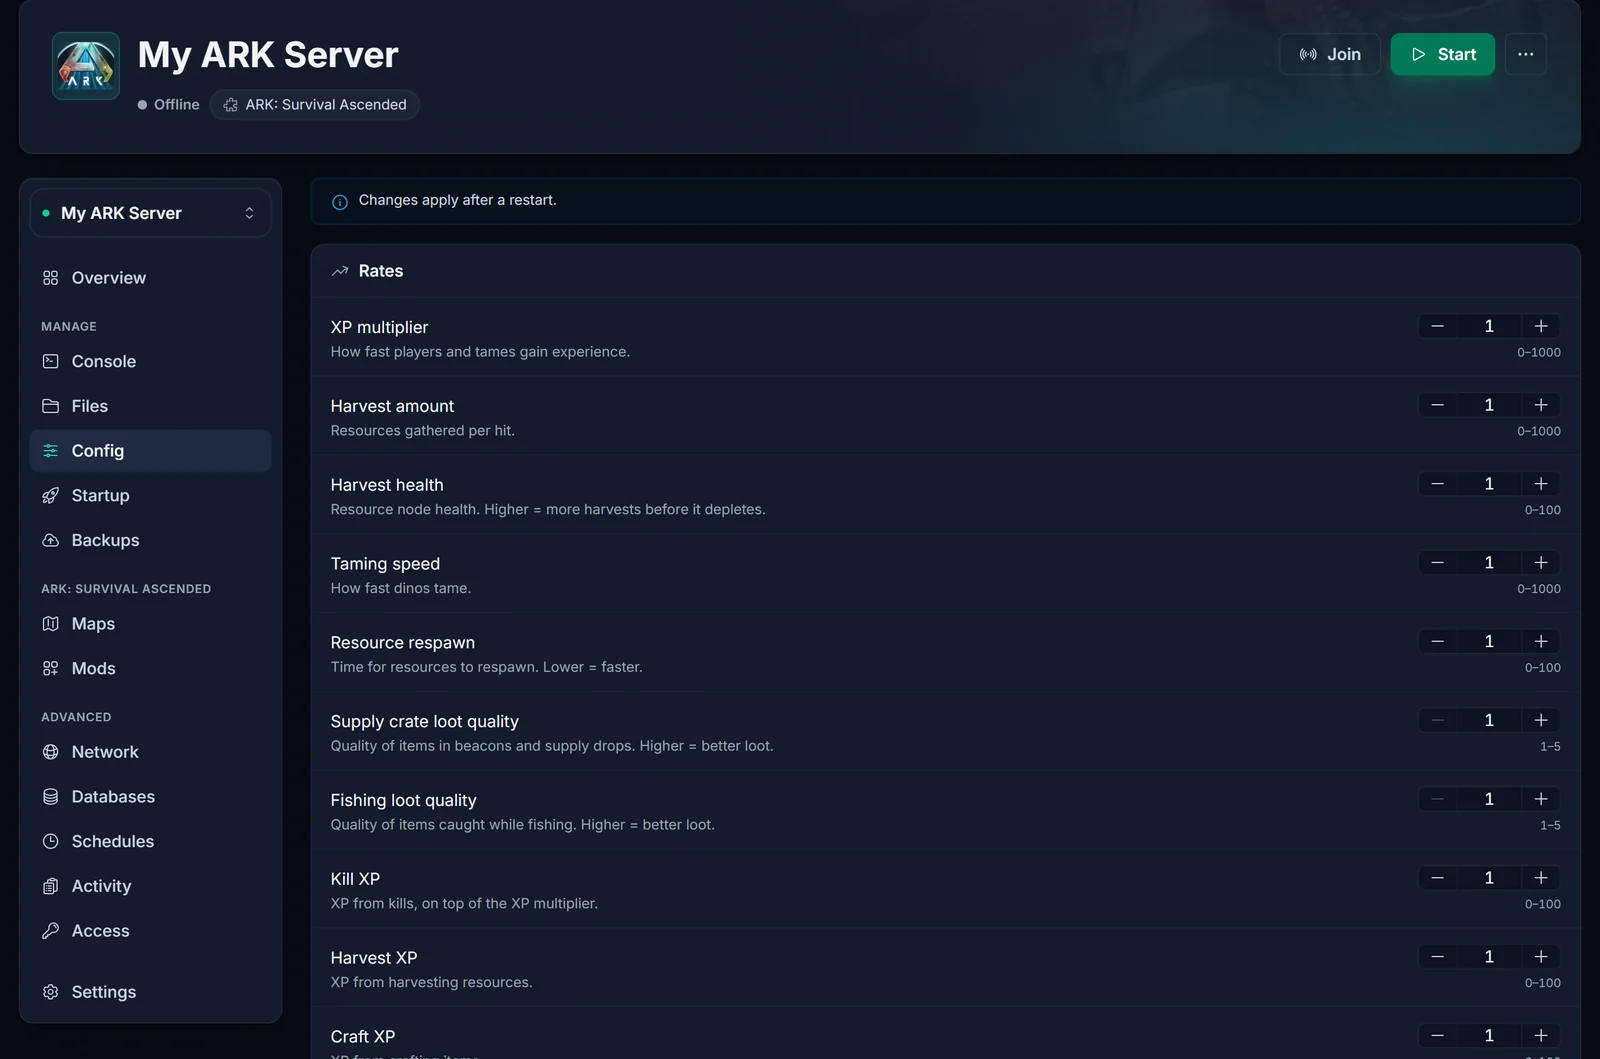1600x1059 pixels.
Task: Open the Activity page
Action: coord(150,886)
